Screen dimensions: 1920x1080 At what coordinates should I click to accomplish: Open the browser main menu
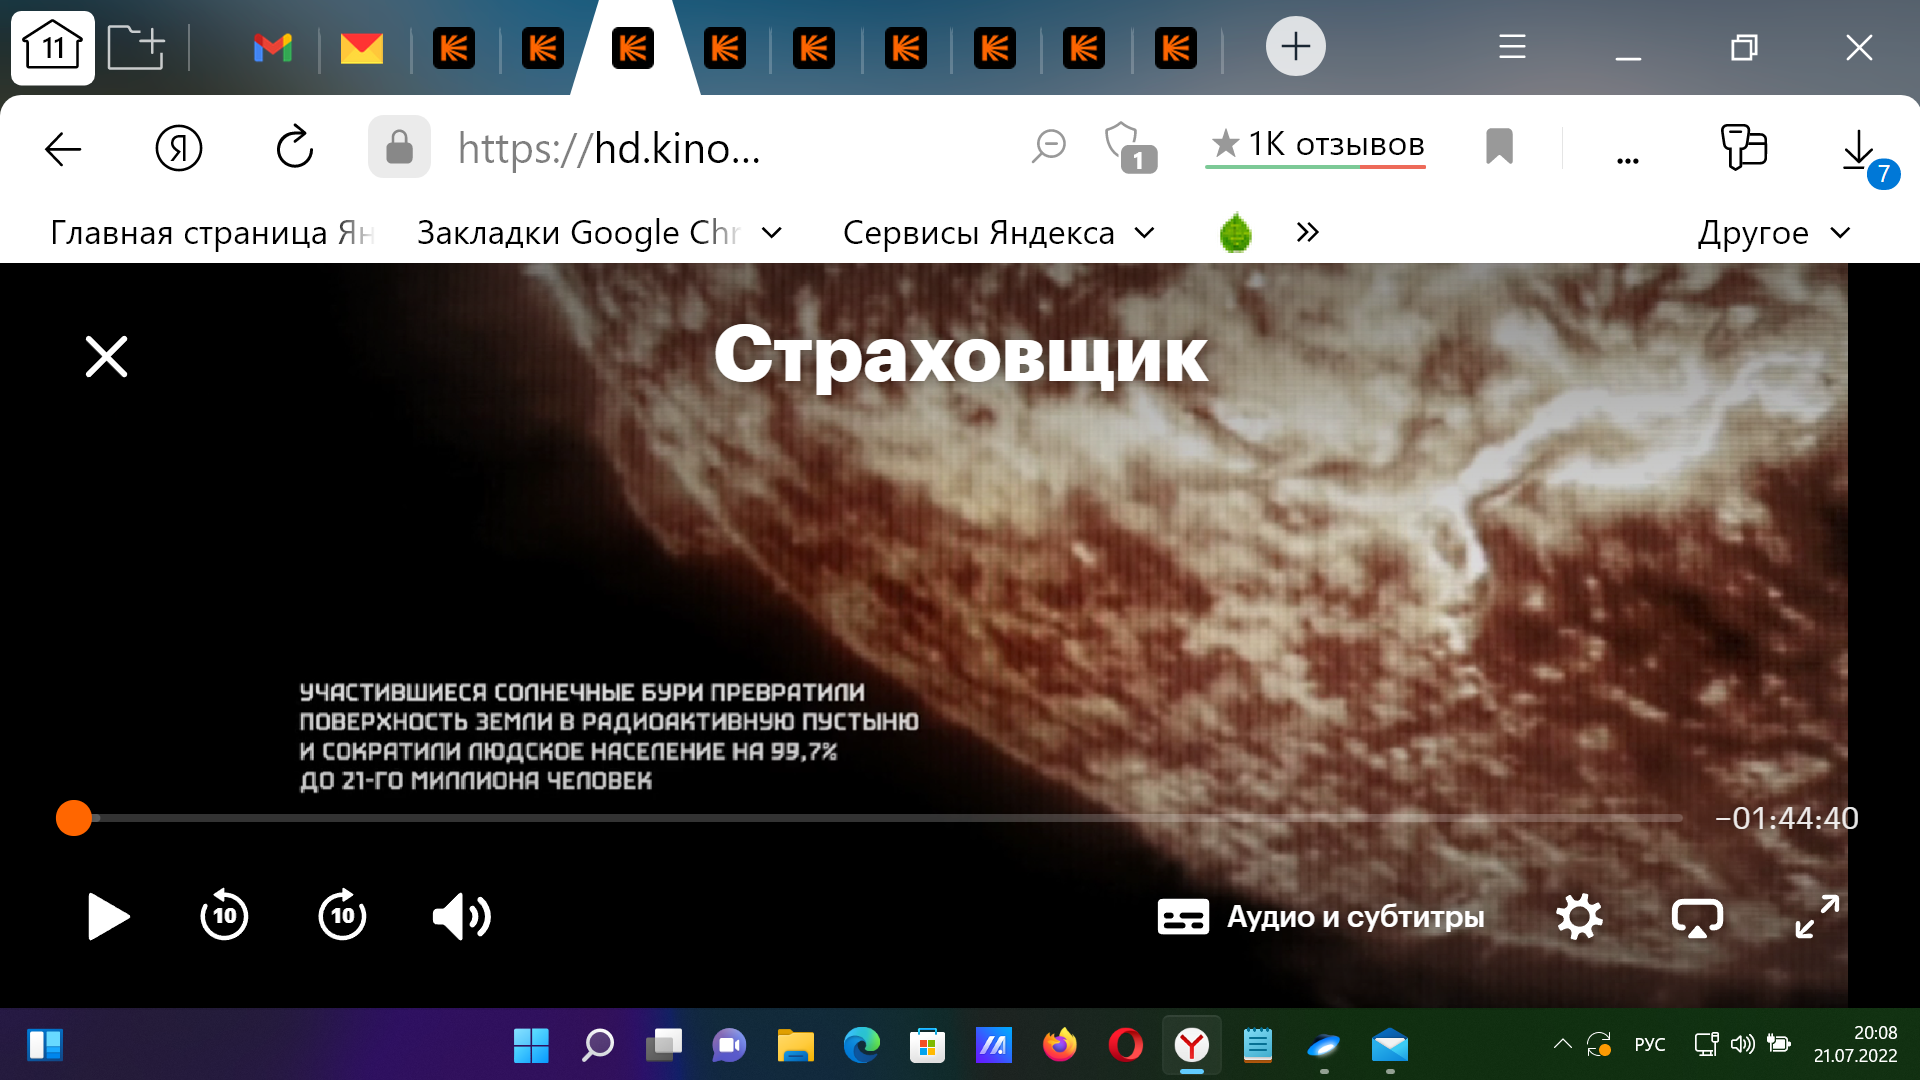coord(1511,47)
